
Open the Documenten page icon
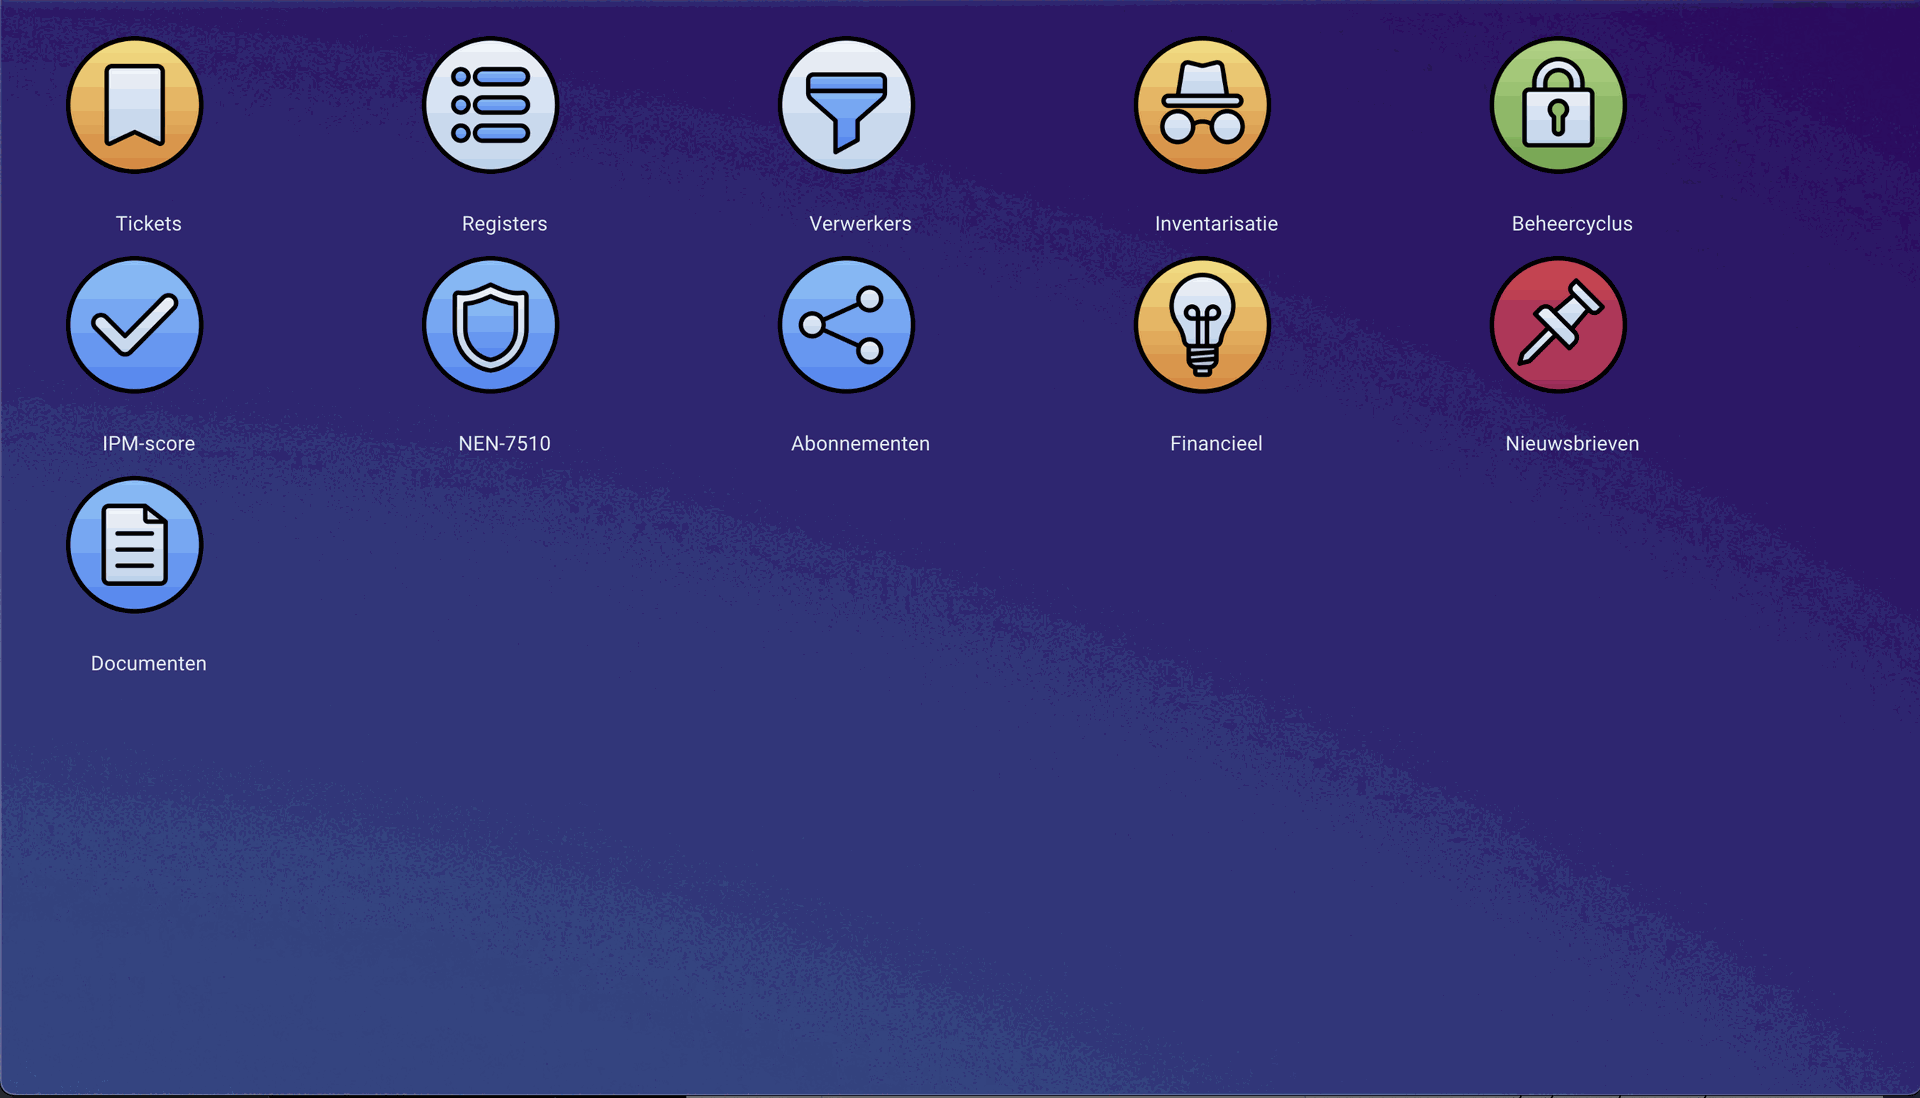(x=135, y=545)
